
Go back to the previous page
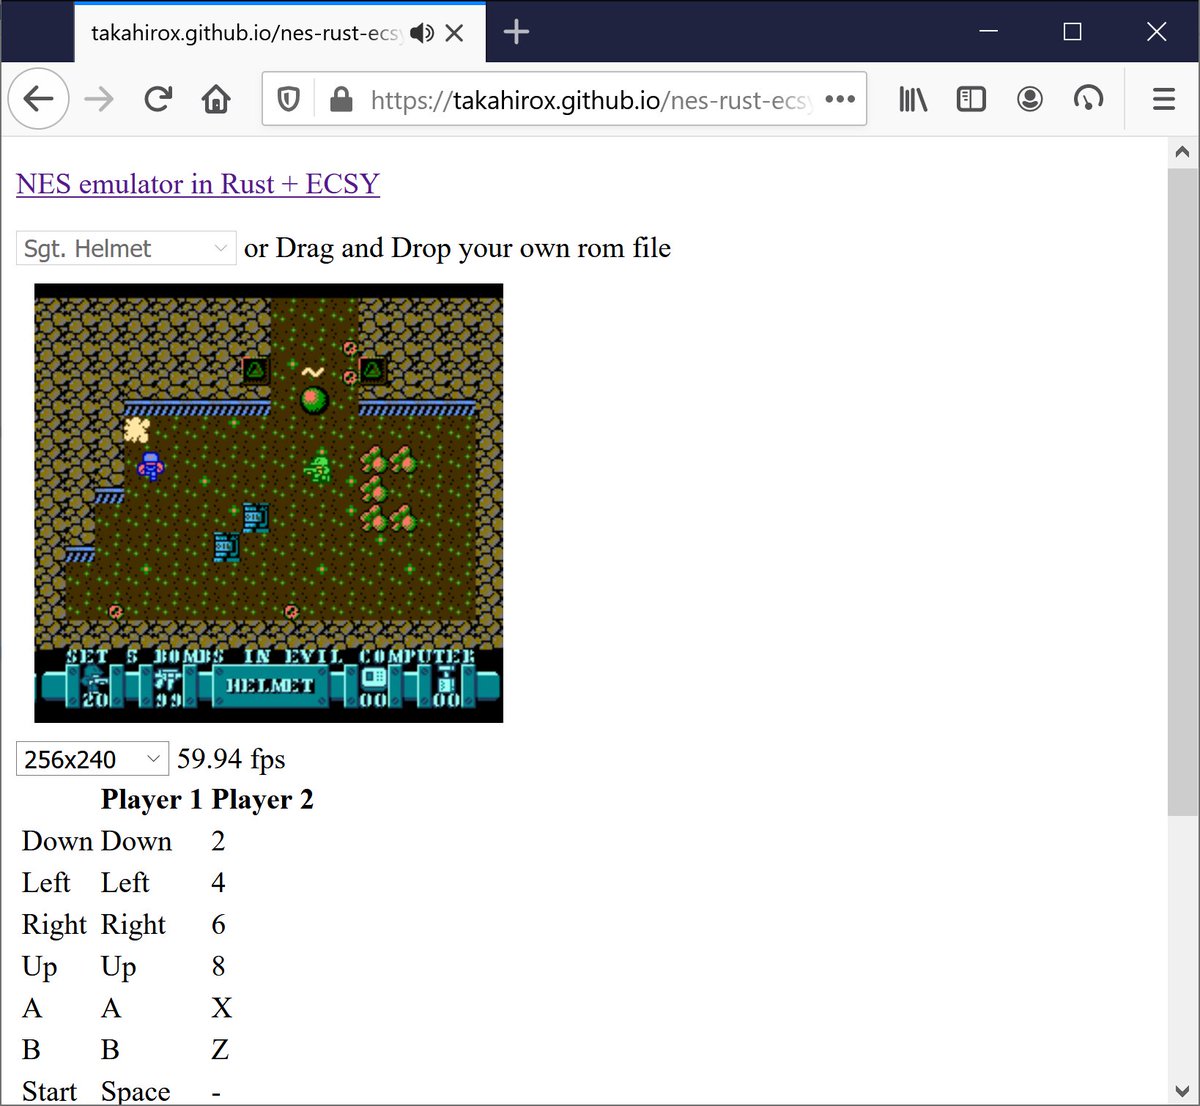[x=38, y=99]
